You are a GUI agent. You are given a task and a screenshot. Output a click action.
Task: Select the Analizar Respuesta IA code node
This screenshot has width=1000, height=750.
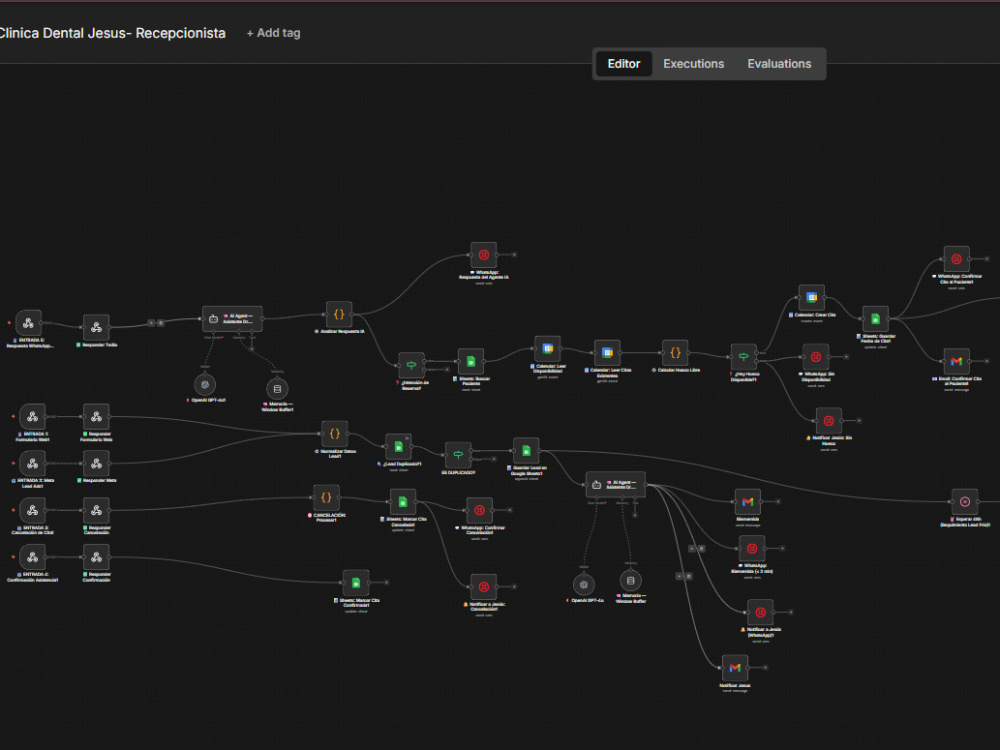[x=339, y=314]
